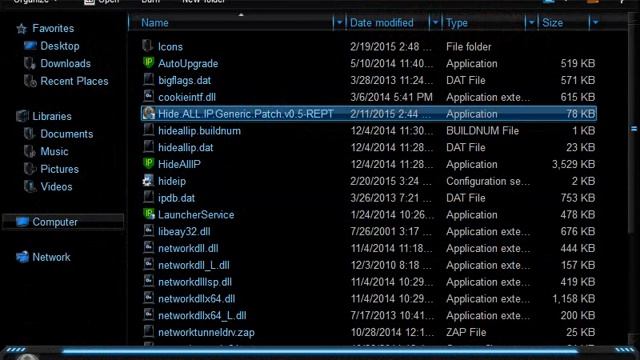Select the hideip configuration gear icon

pyautogui.click(x=148, y=180)
